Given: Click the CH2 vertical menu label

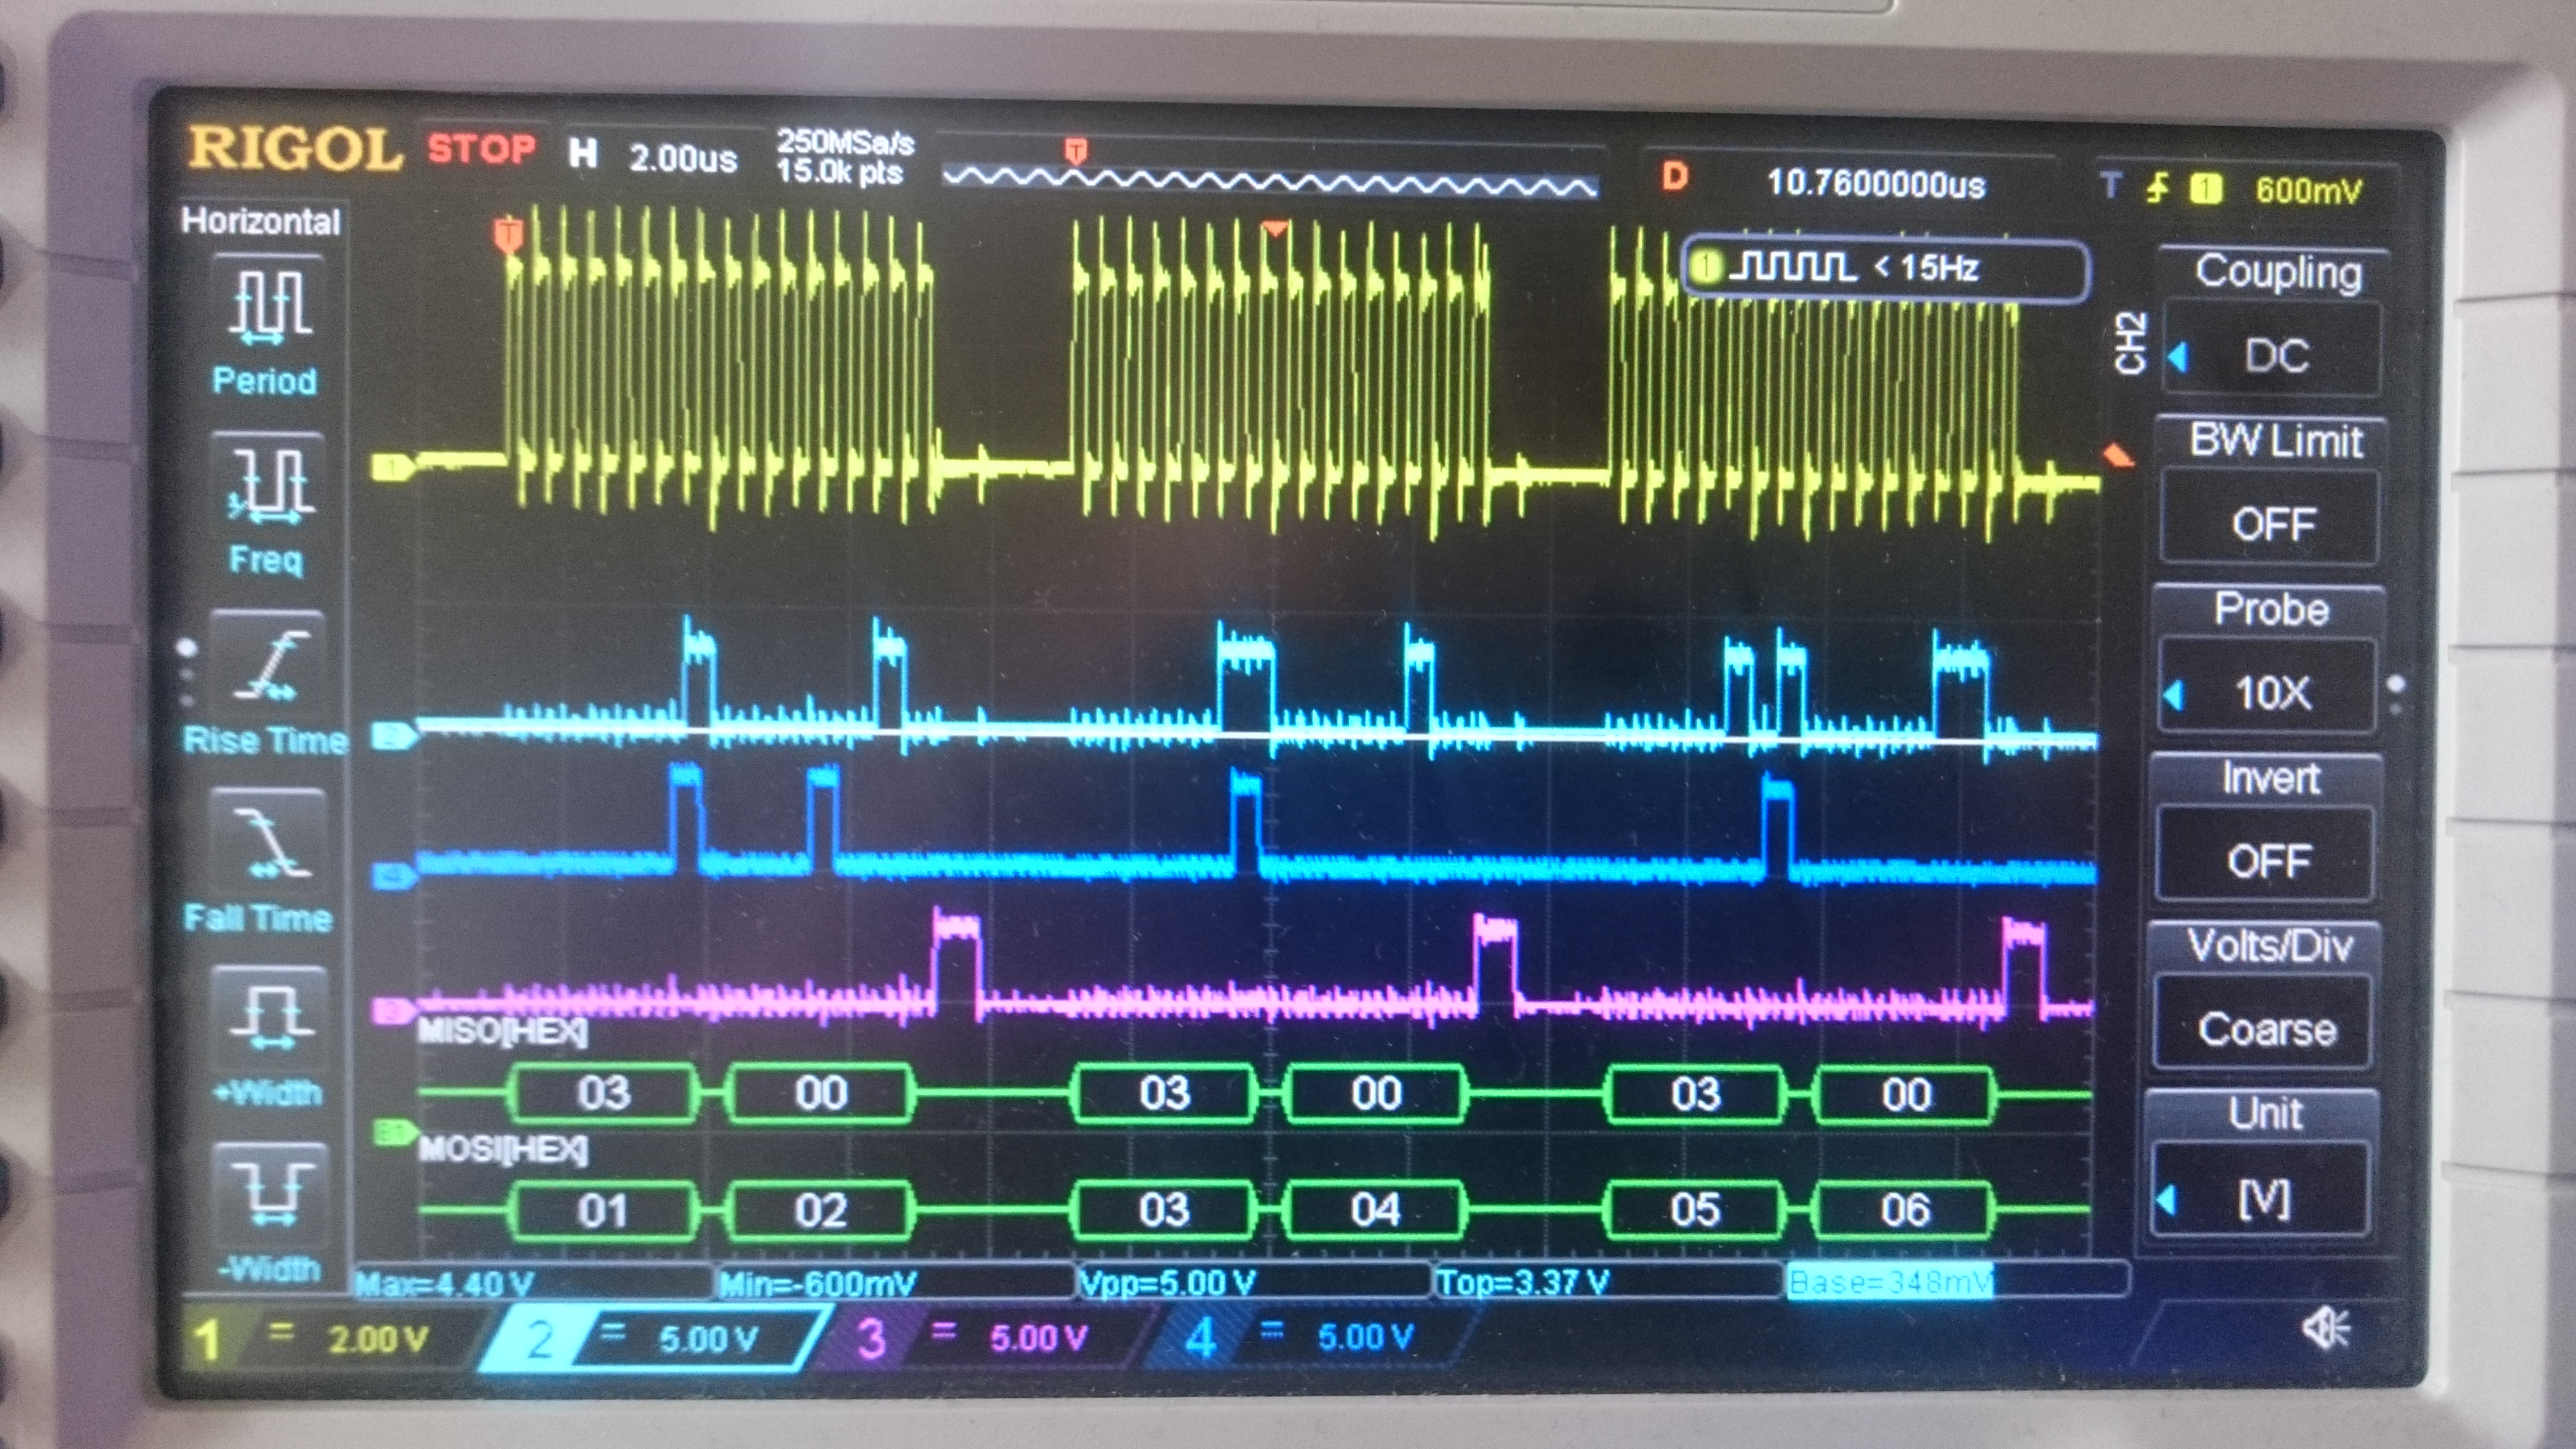Looking at the screenshot, I should point(2130,342).
